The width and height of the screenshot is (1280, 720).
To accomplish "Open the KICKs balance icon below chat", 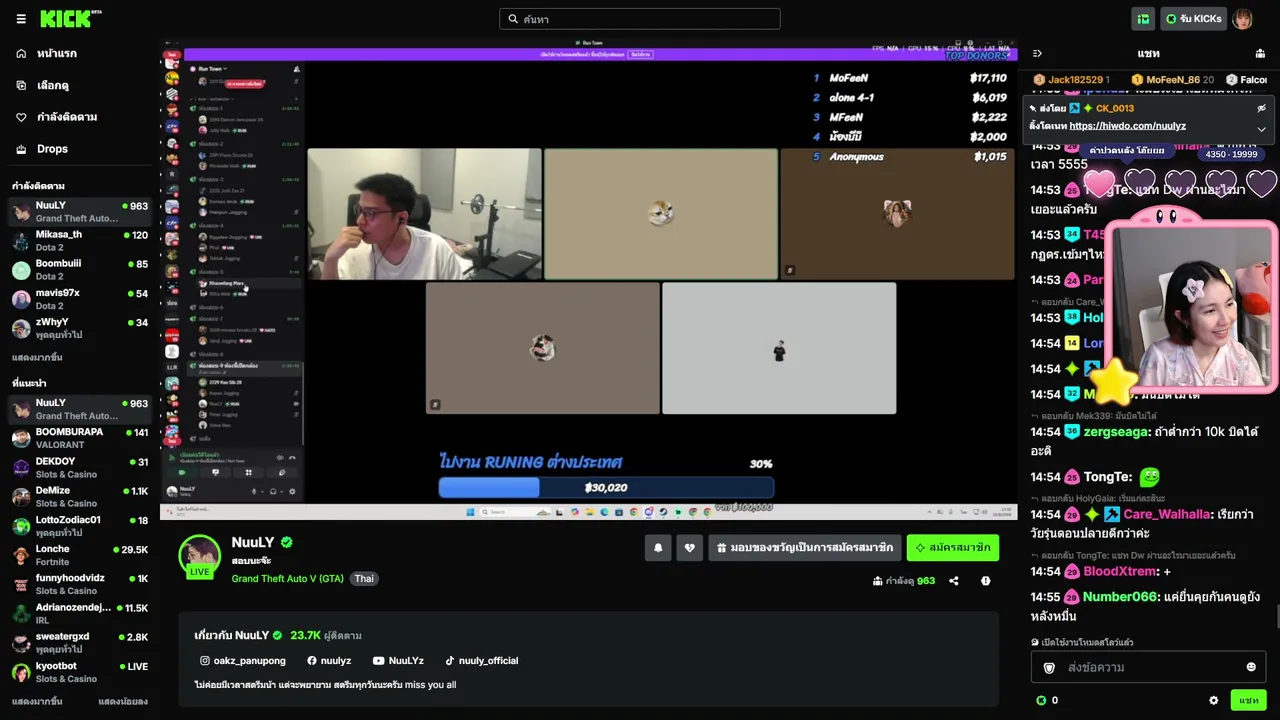I will pyautogui.click(x=1041, y=701).
